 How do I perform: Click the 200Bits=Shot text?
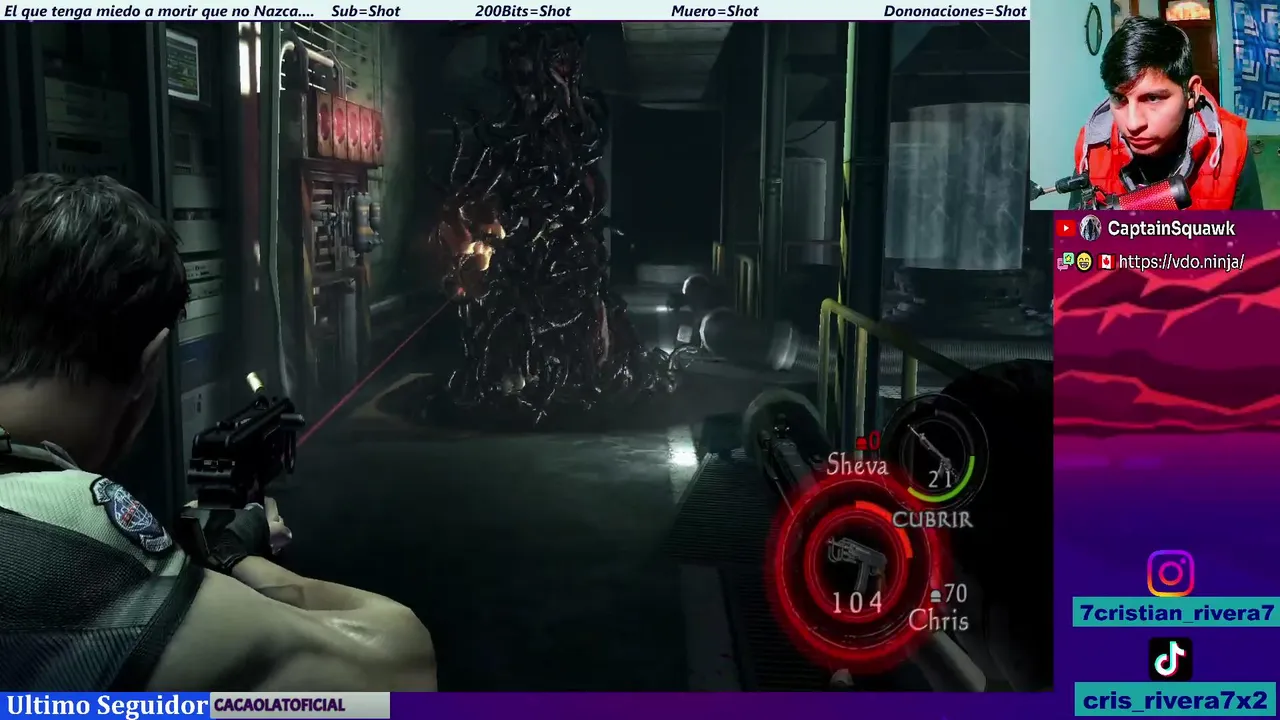[x=523, y=11]
